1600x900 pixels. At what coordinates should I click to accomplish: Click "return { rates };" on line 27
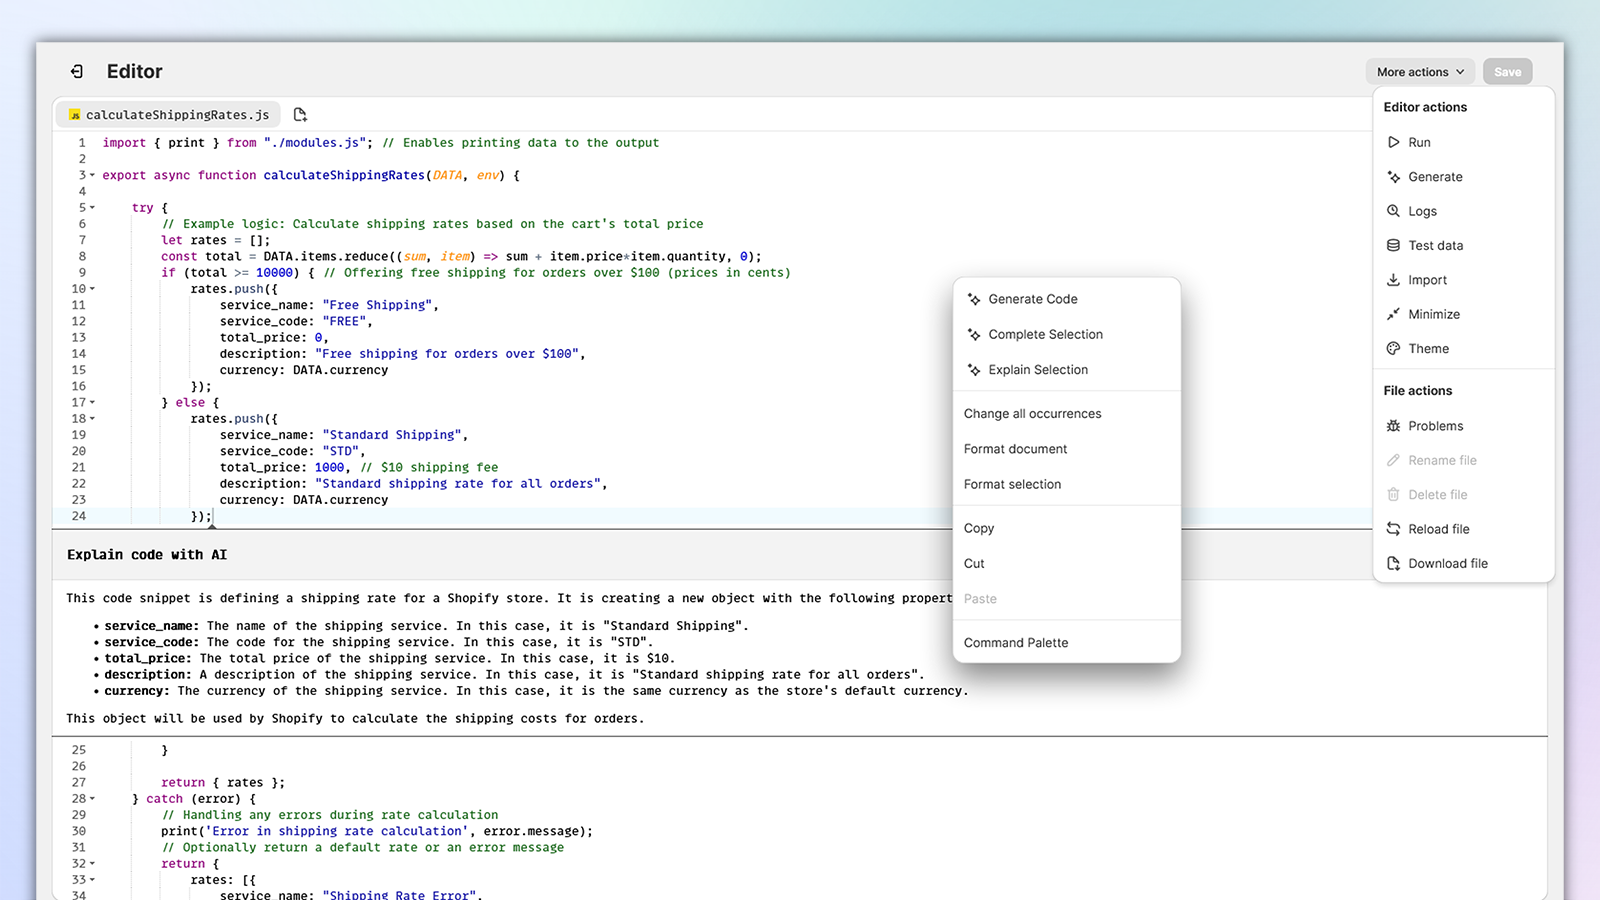click(x=223, y=783)
